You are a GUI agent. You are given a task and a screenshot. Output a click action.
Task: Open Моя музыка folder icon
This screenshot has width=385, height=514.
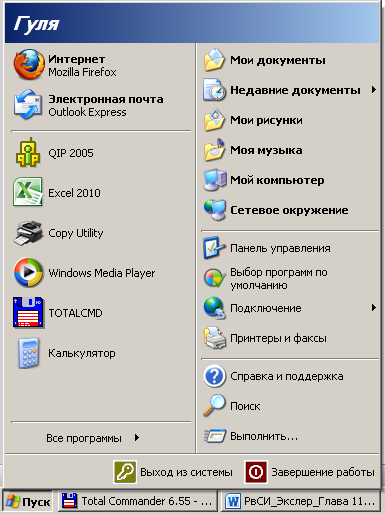[x=214, y=150]
